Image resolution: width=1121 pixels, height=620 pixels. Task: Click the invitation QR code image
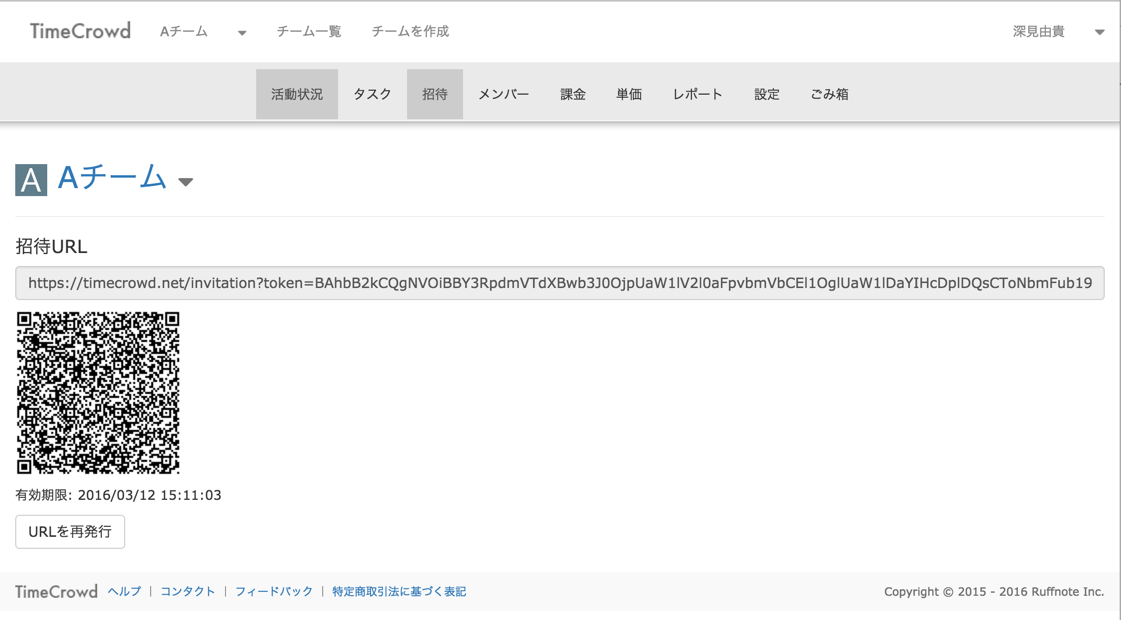(x=98, y=392)
